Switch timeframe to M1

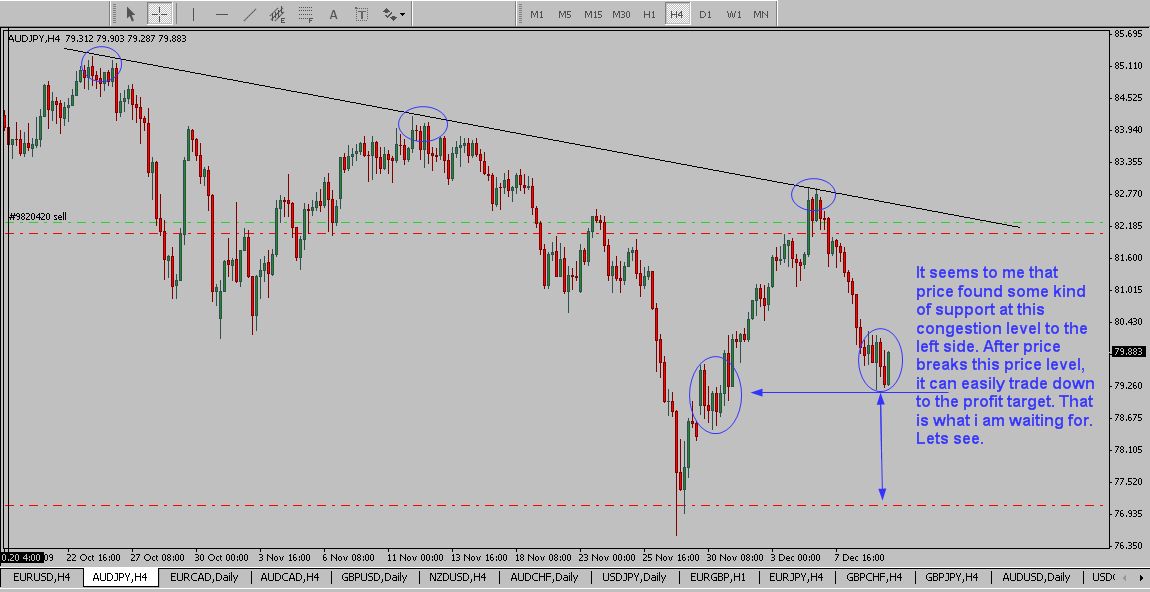click(x=537, y=14)
